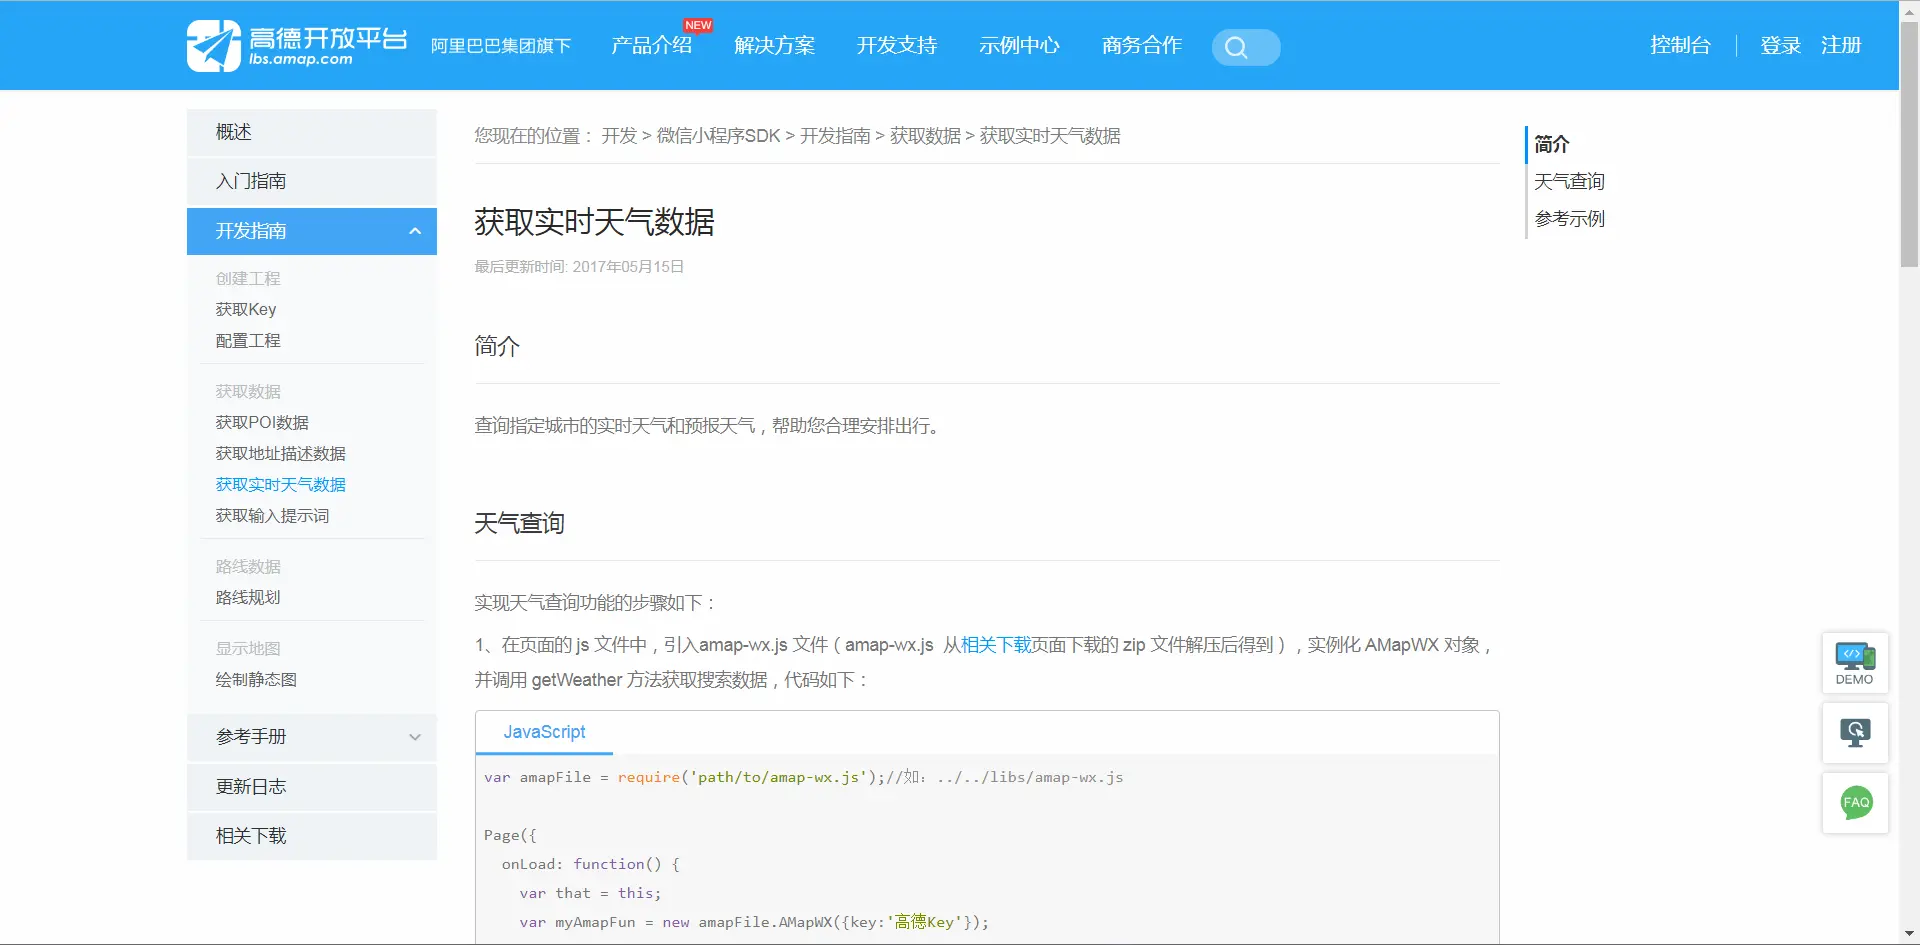This screenshot has width=1920, height=945.
Task: Open 解决方案 menu in header
Action: (774, 45)
